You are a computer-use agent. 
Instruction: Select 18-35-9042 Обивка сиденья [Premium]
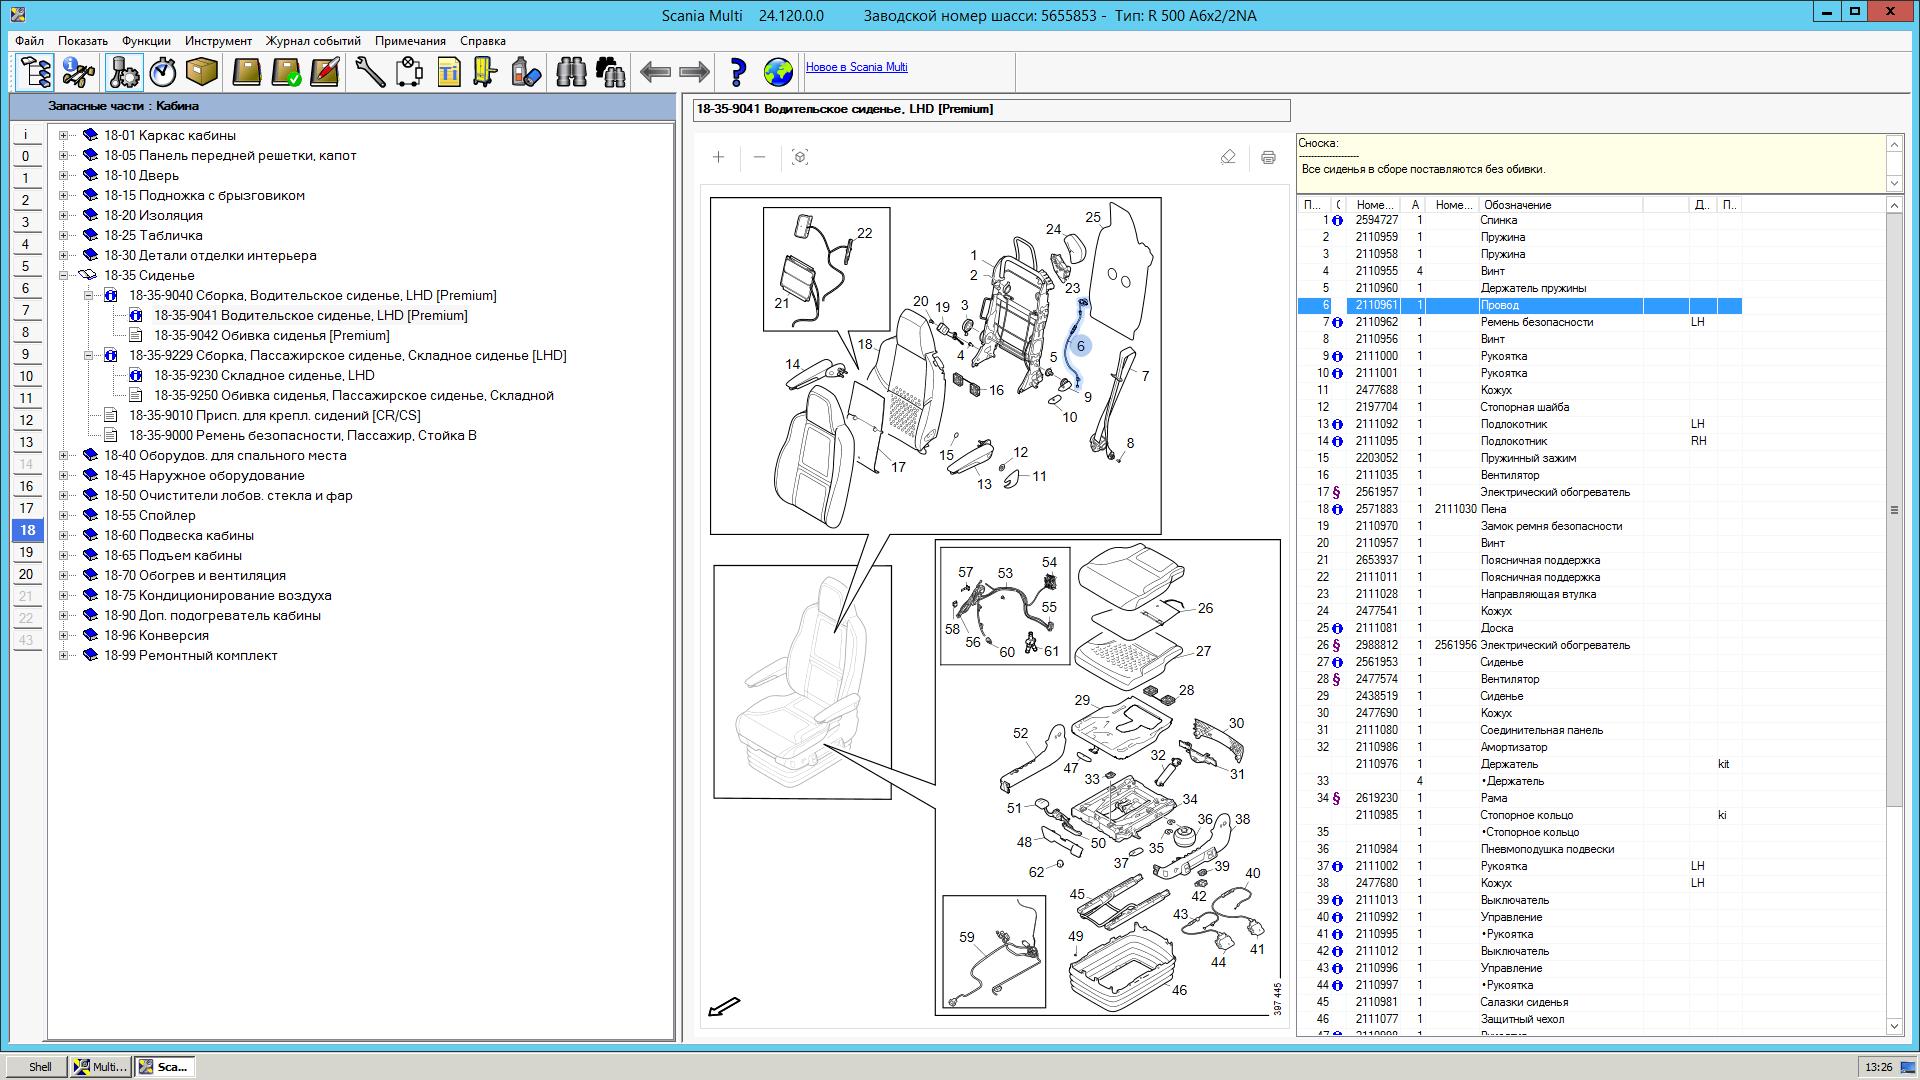click(271, 336)
